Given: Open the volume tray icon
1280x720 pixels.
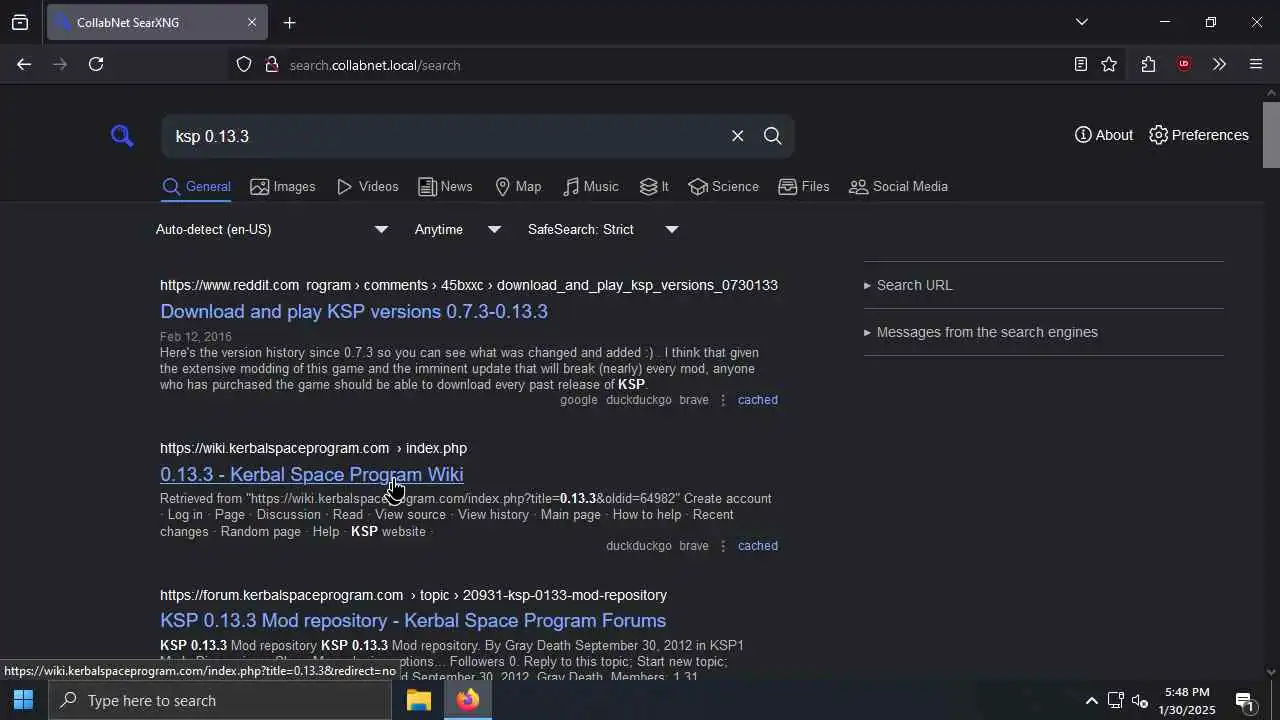Looking at the screenshot, I should 1140,700.
